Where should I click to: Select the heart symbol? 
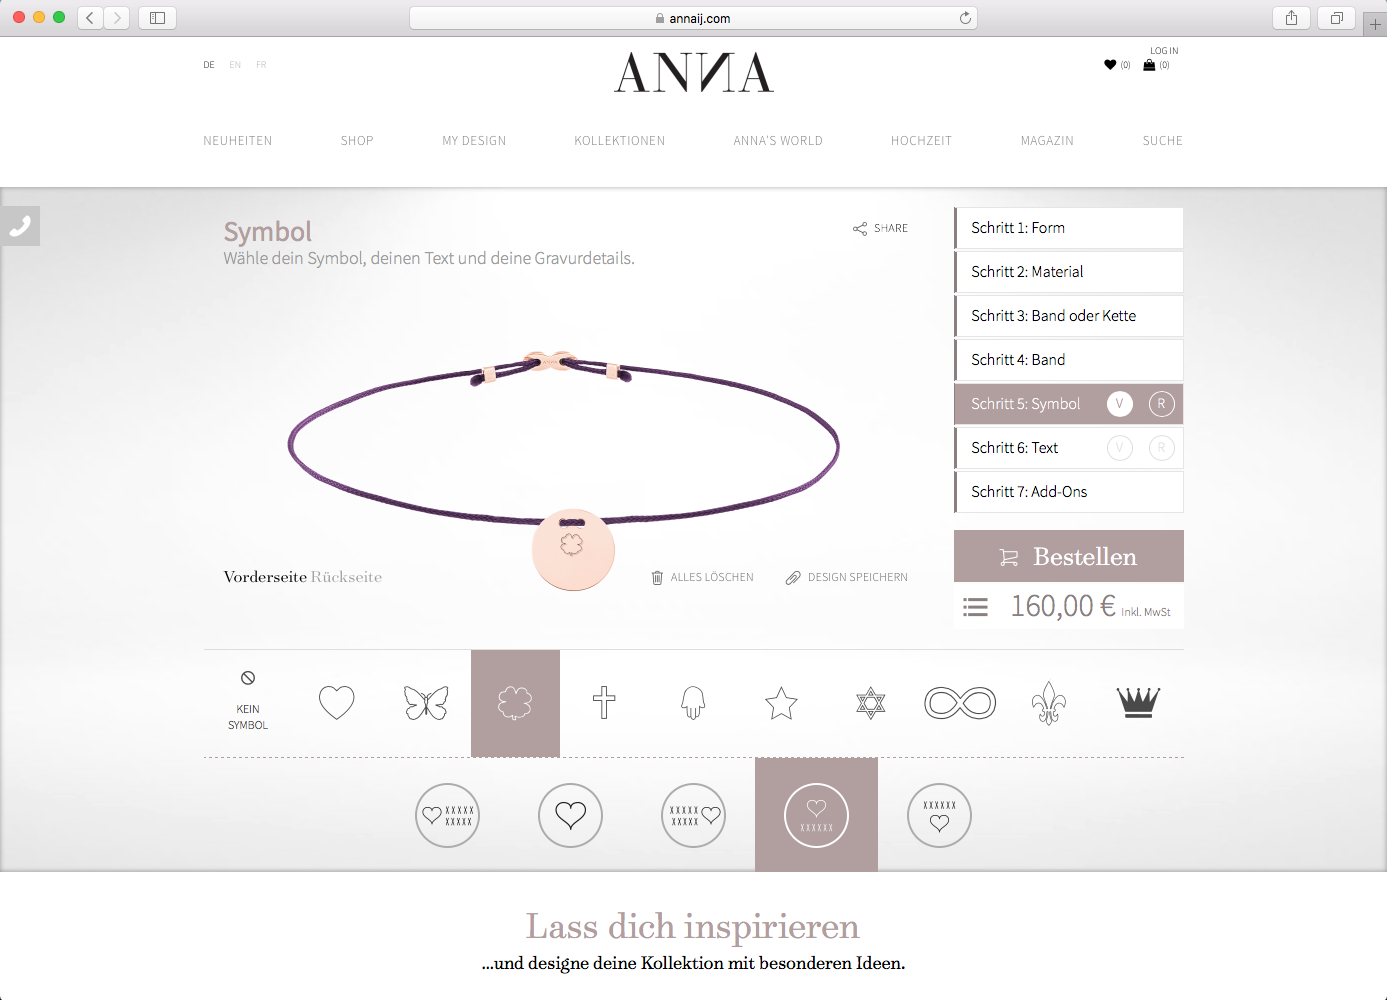coord(336,703)
